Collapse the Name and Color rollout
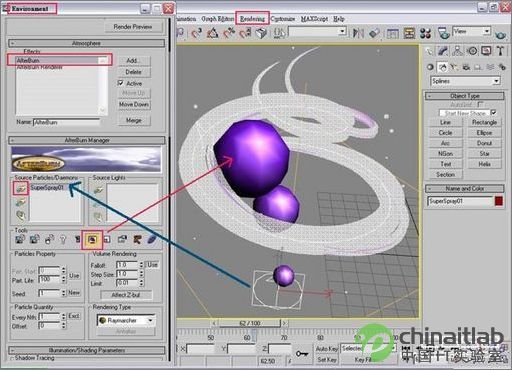The width and height of the screenshot is (512, 370). pyautogui.click(x=464, y=188)
